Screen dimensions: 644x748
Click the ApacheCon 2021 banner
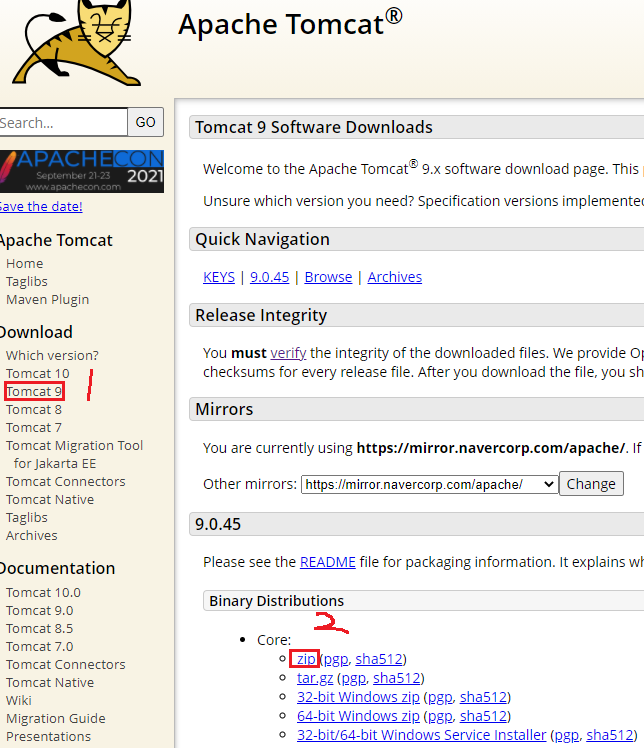tap(82, 171)
